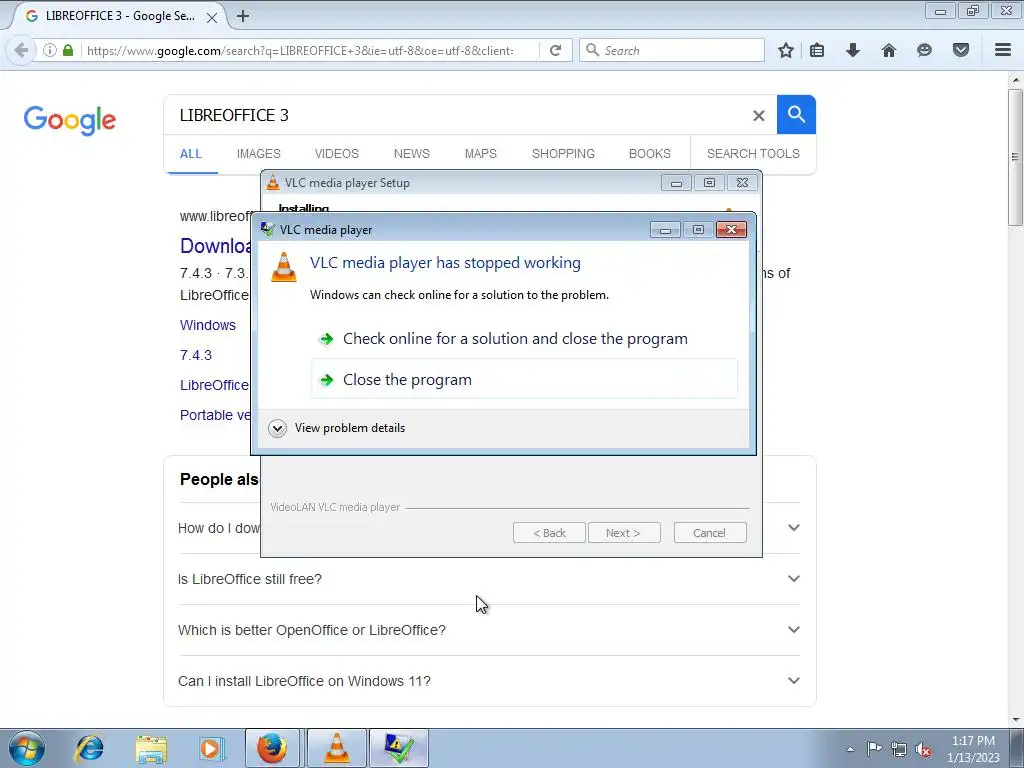Switch to NEWS results
1024x768 pixels.
pos(411,154)
